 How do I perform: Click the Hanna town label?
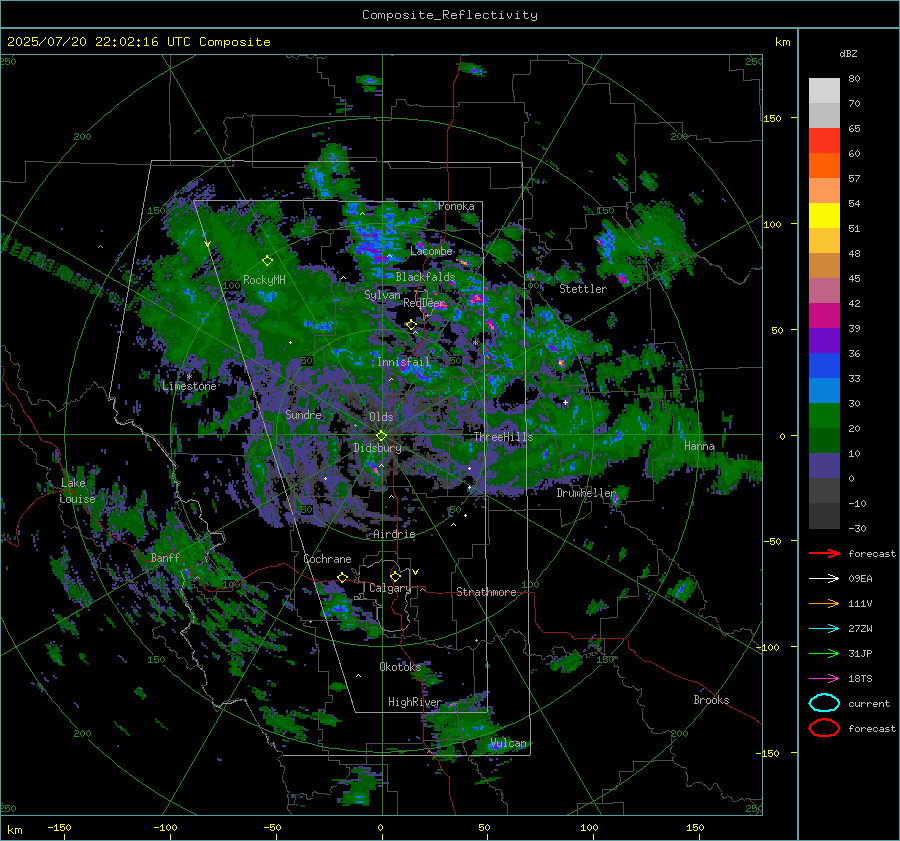(x=699, y=446)
